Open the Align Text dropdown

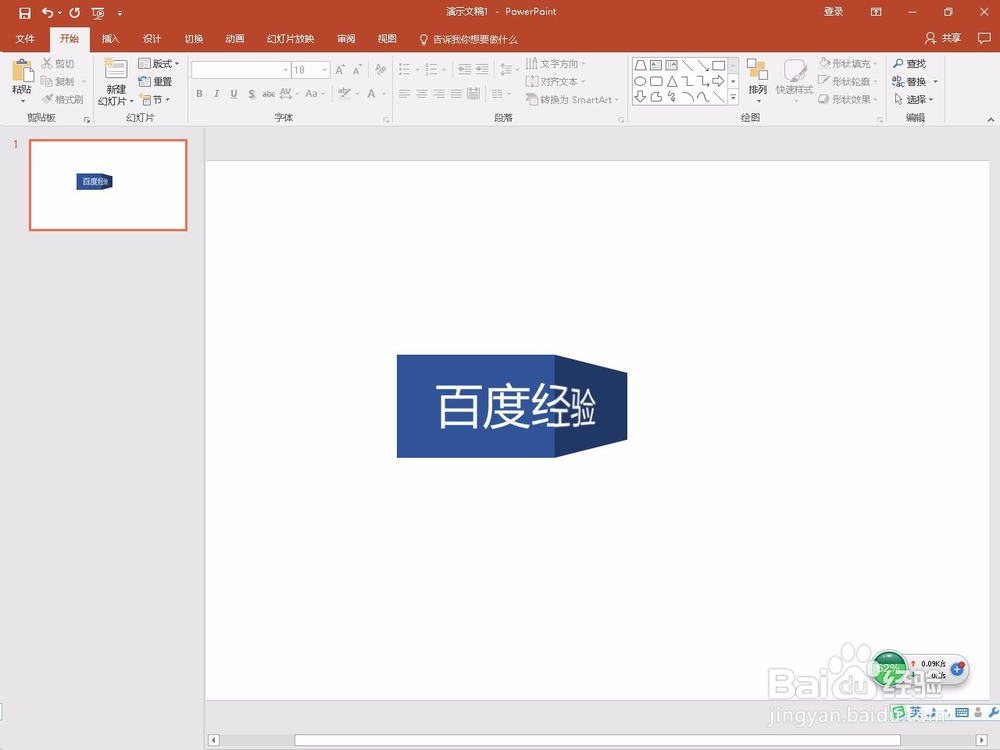(x=555, y=82)
